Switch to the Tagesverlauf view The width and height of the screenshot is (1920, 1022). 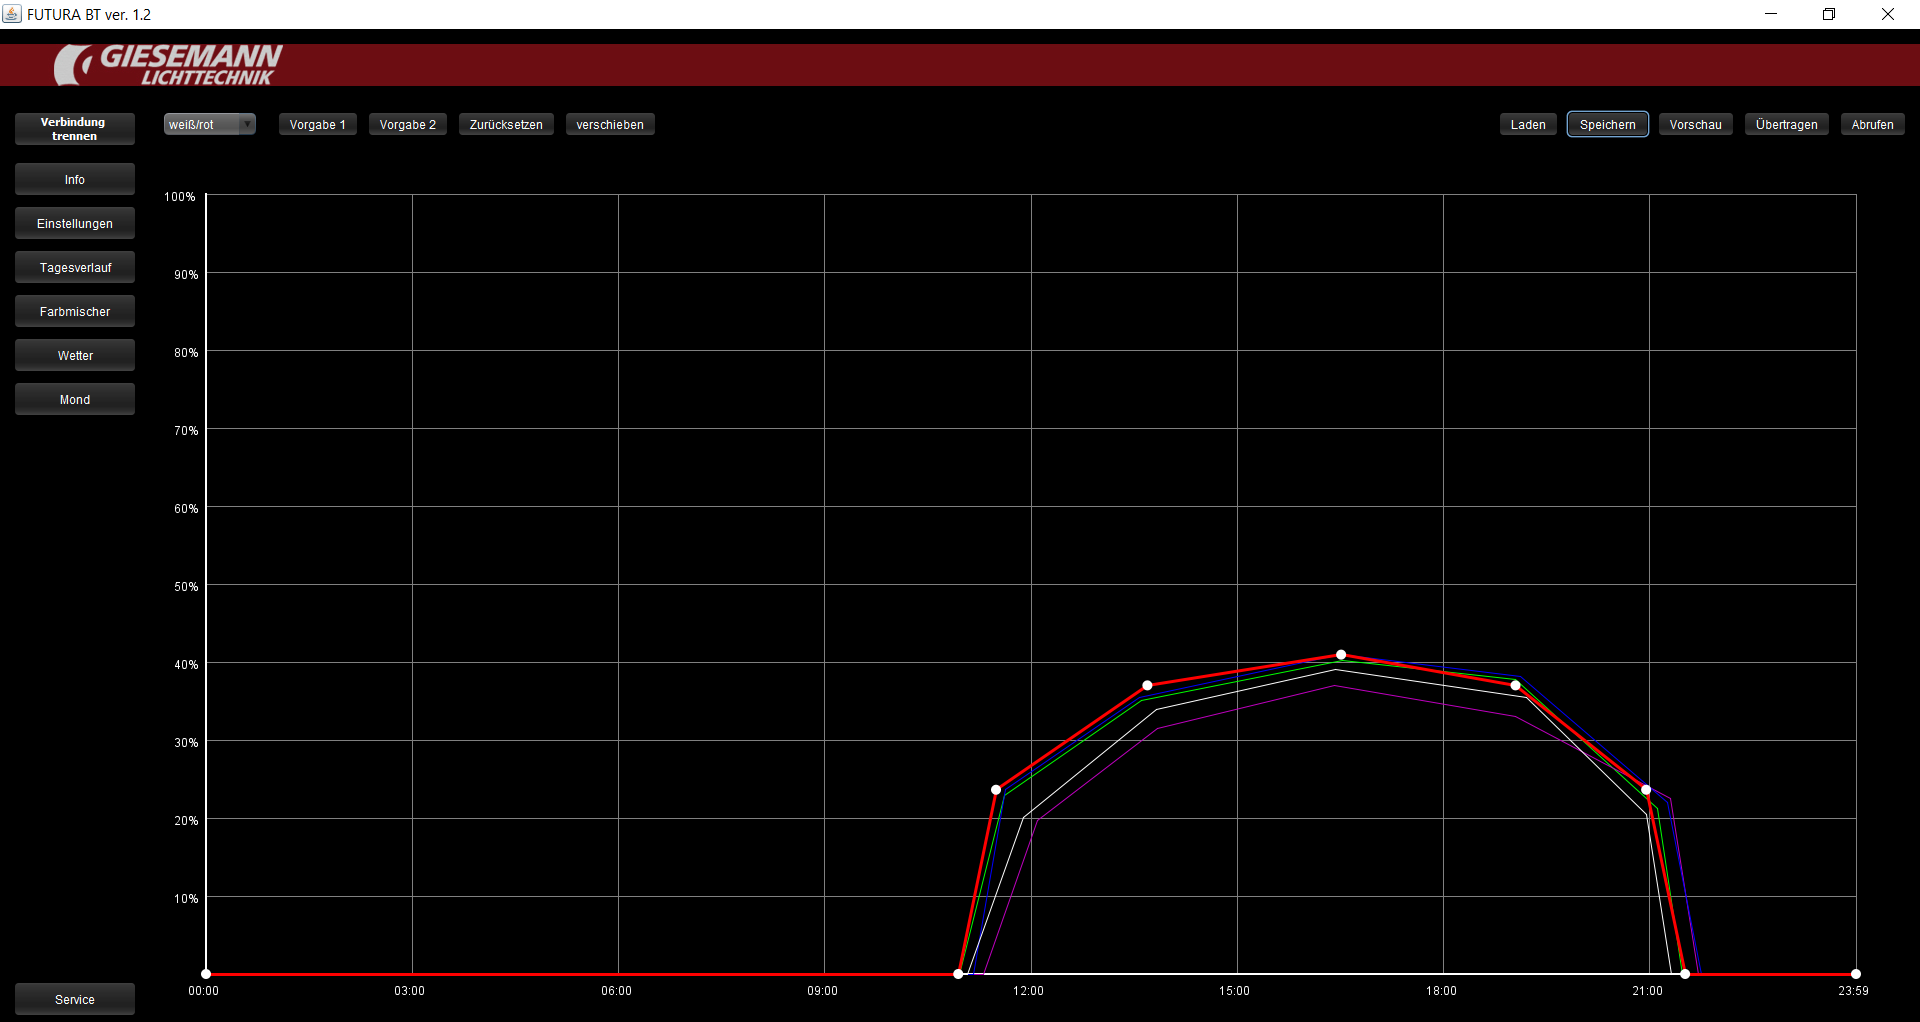(x=74, y=268)
